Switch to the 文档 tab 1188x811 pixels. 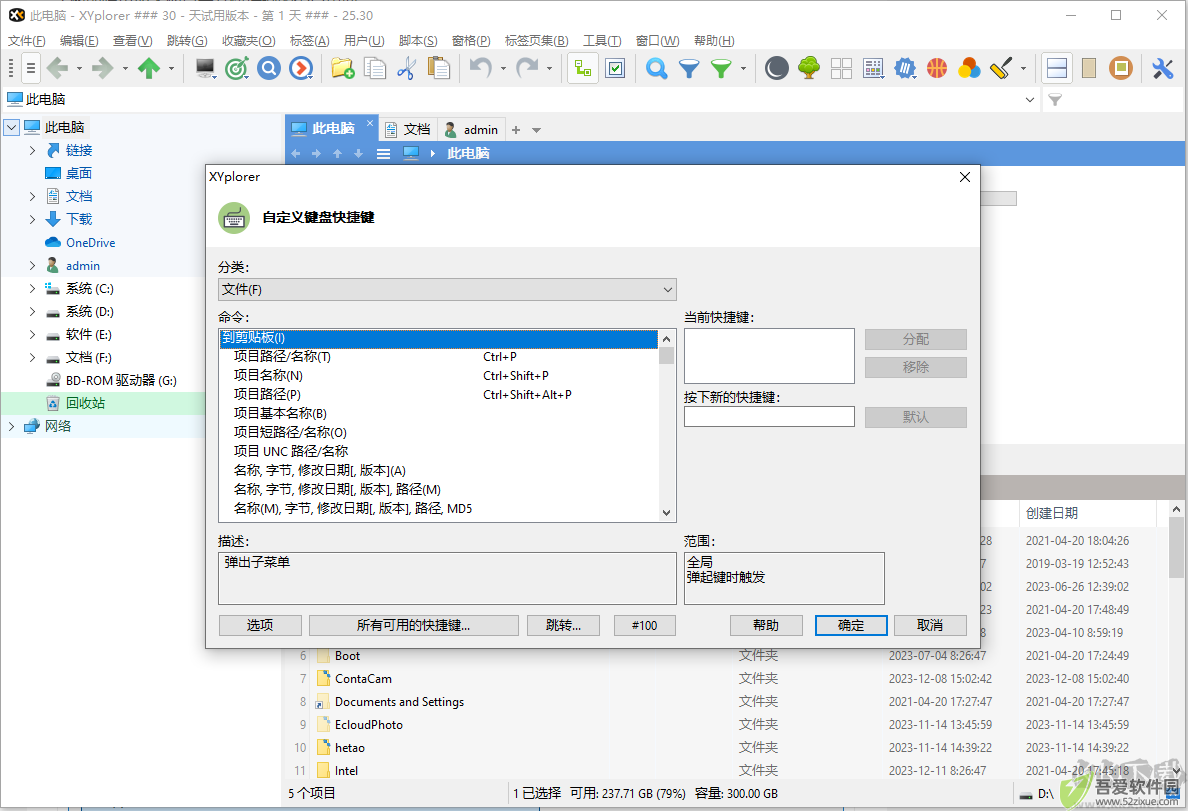click(x=408, y=130)
